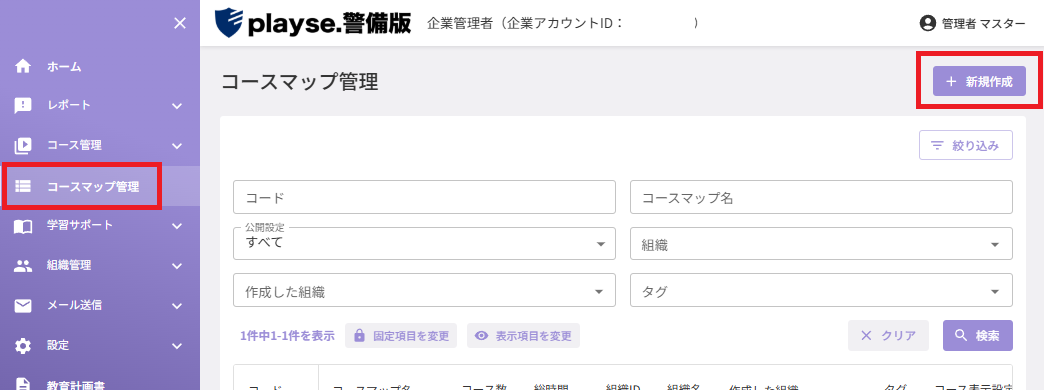Expand the 学習サポート menu chevron
Screen dimensions: 1044x390
[176, 226]
